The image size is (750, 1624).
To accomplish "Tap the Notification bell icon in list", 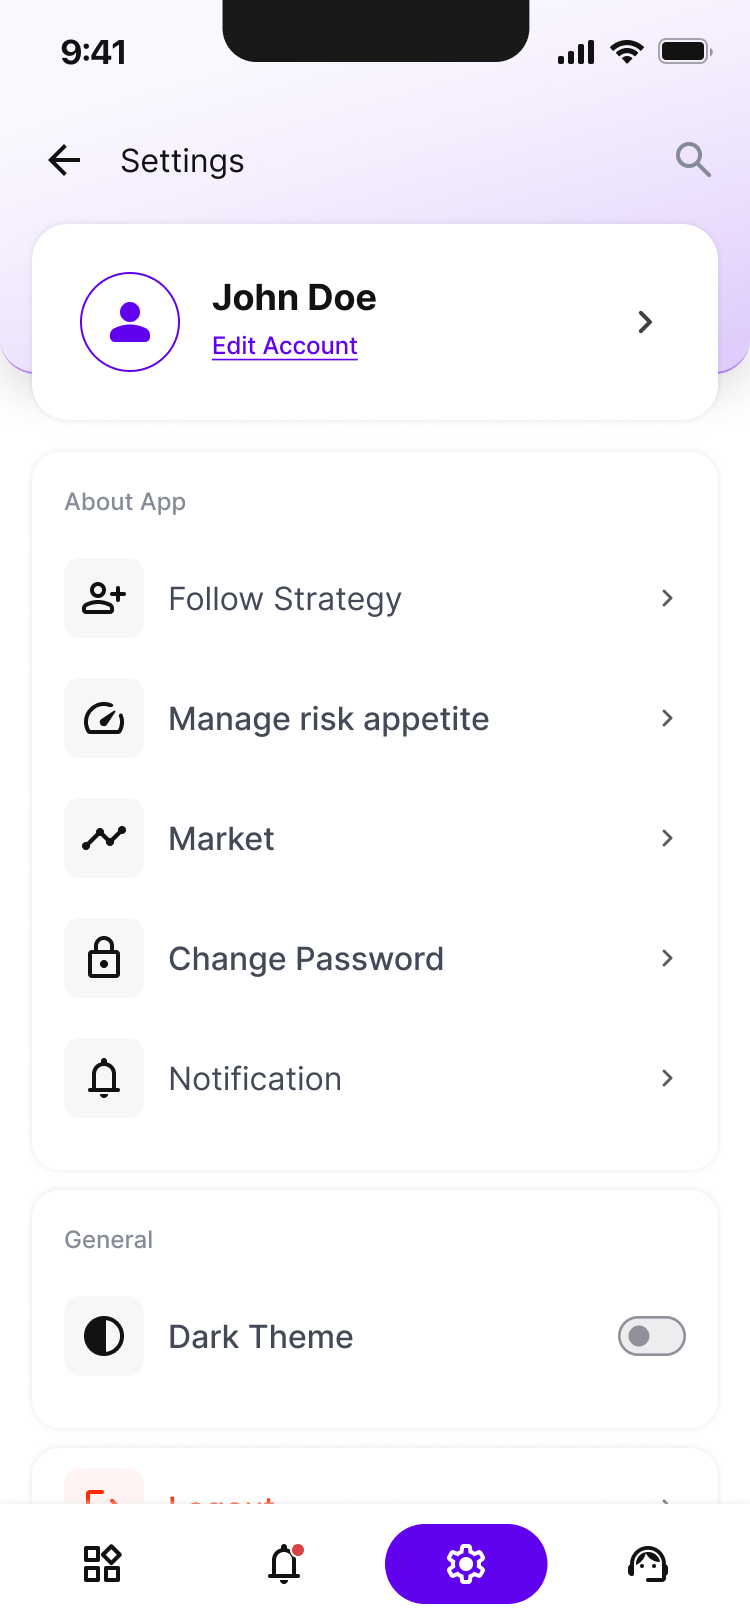I will [x=104, y=1078].
